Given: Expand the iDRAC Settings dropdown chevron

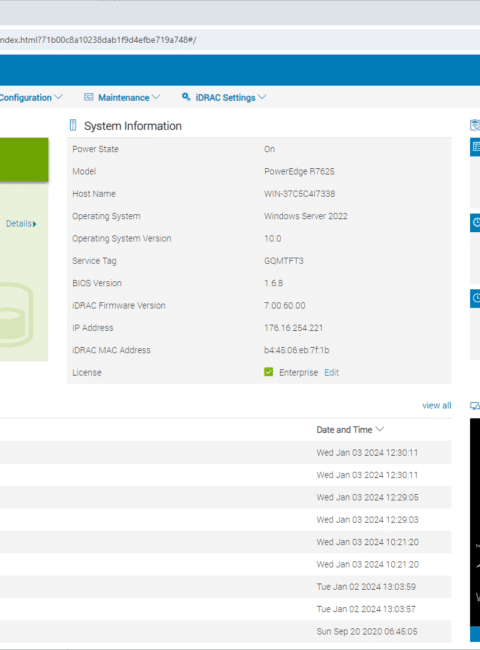Looking at the screenshot, I should (x=262, y=97).
